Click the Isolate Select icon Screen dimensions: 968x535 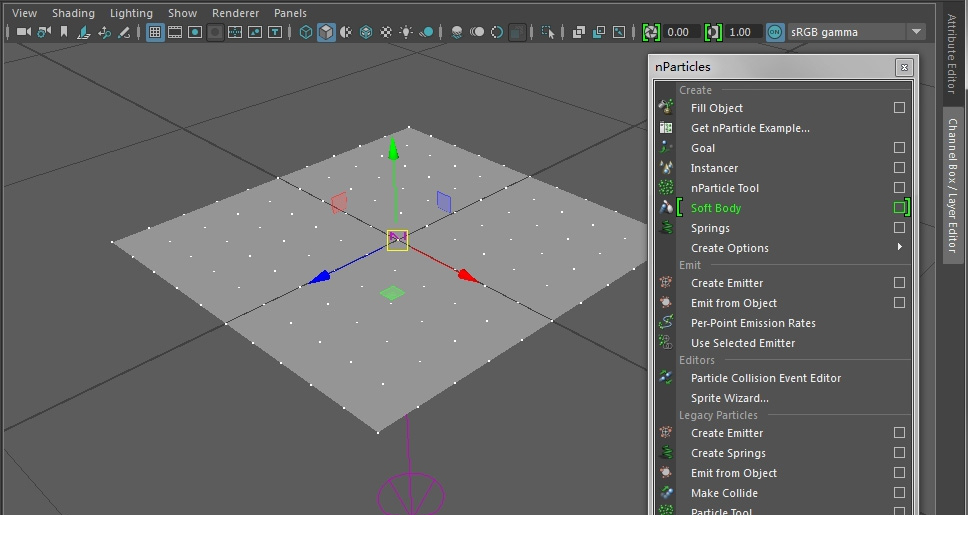tap(548, 32)
